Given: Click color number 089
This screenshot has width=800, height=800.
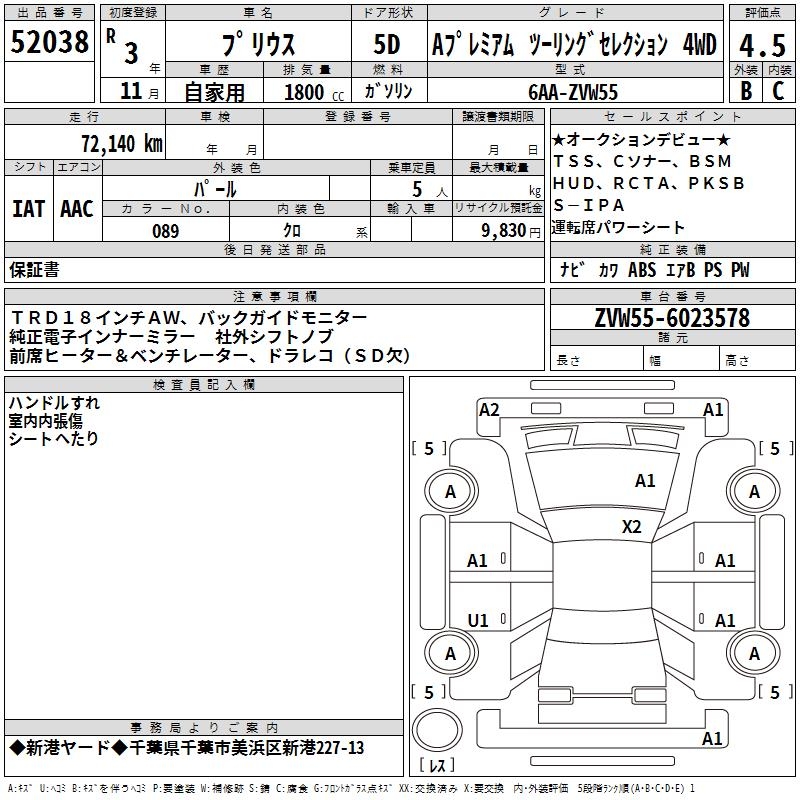Looking at the screenshot, I should (x=166, y=231).
